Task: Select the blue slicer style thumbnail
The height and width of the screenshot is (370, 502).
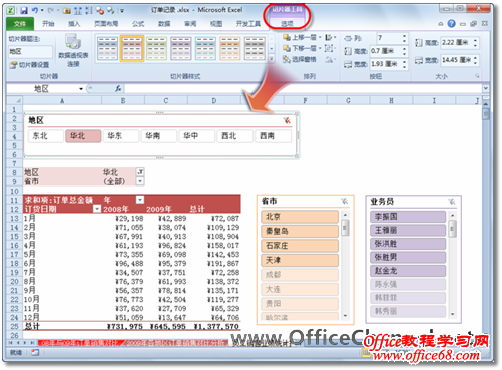Action: point(107,48)
